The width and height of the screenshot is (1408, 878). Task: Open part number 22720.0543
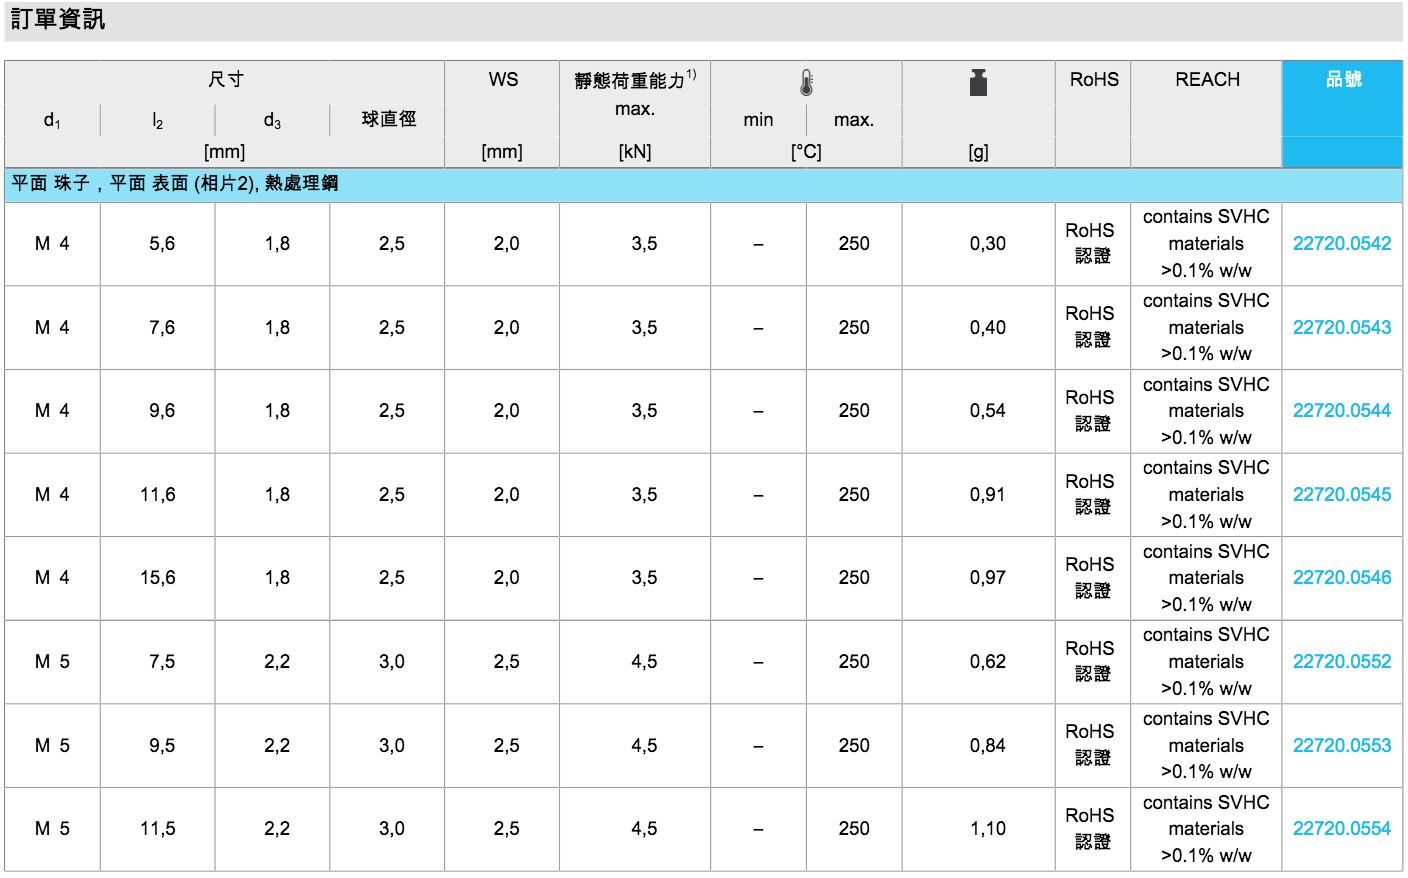point(1341,328)
